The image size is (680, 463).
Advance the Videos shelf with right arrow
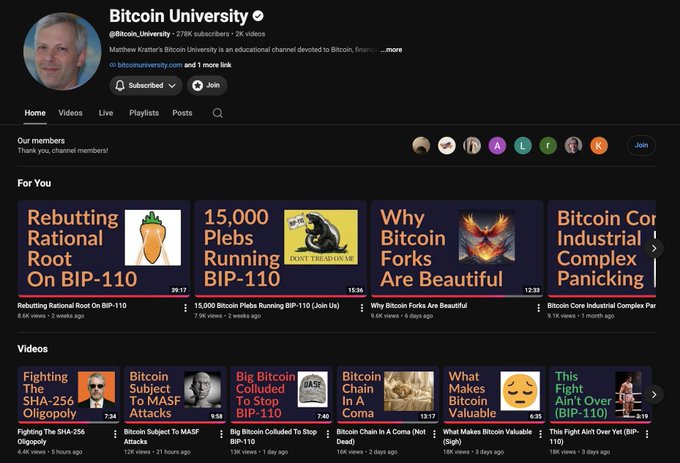(x=654, y=395)
